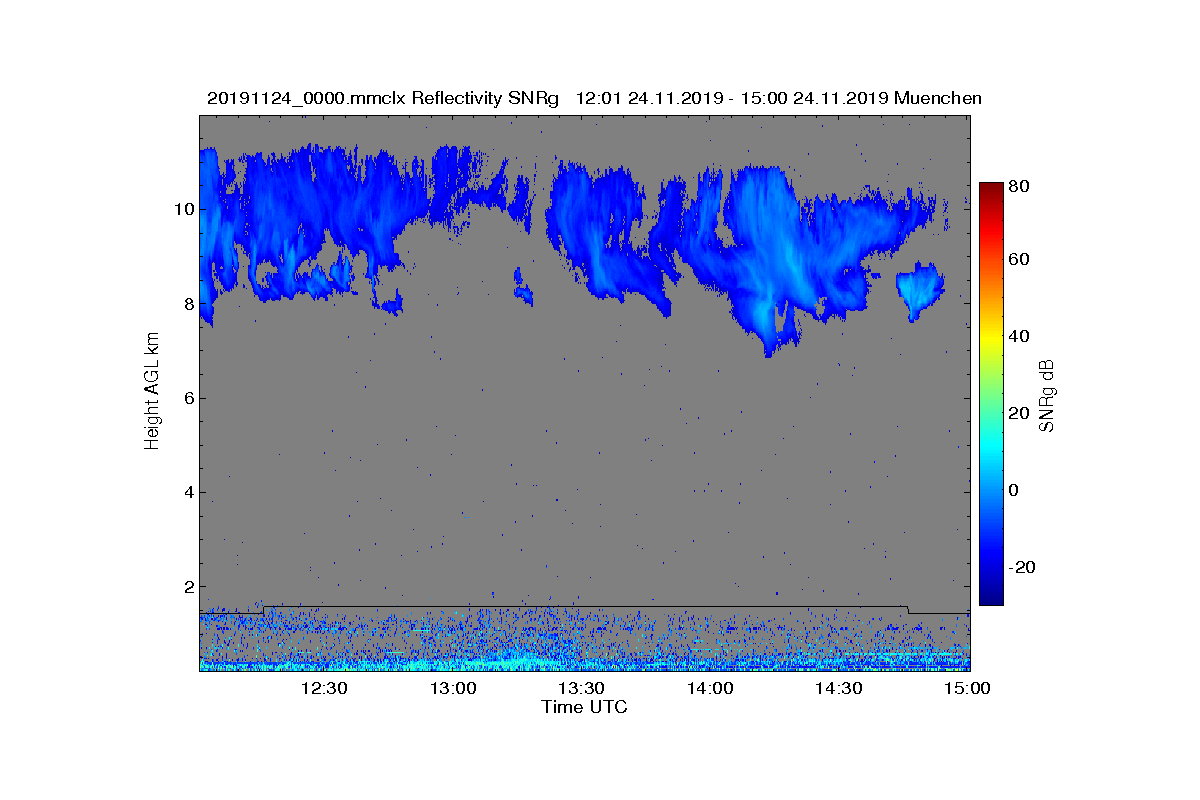The image size is (1200, 800).
Task: Click the 15:00 time tick label
Action: click(967, 688)
